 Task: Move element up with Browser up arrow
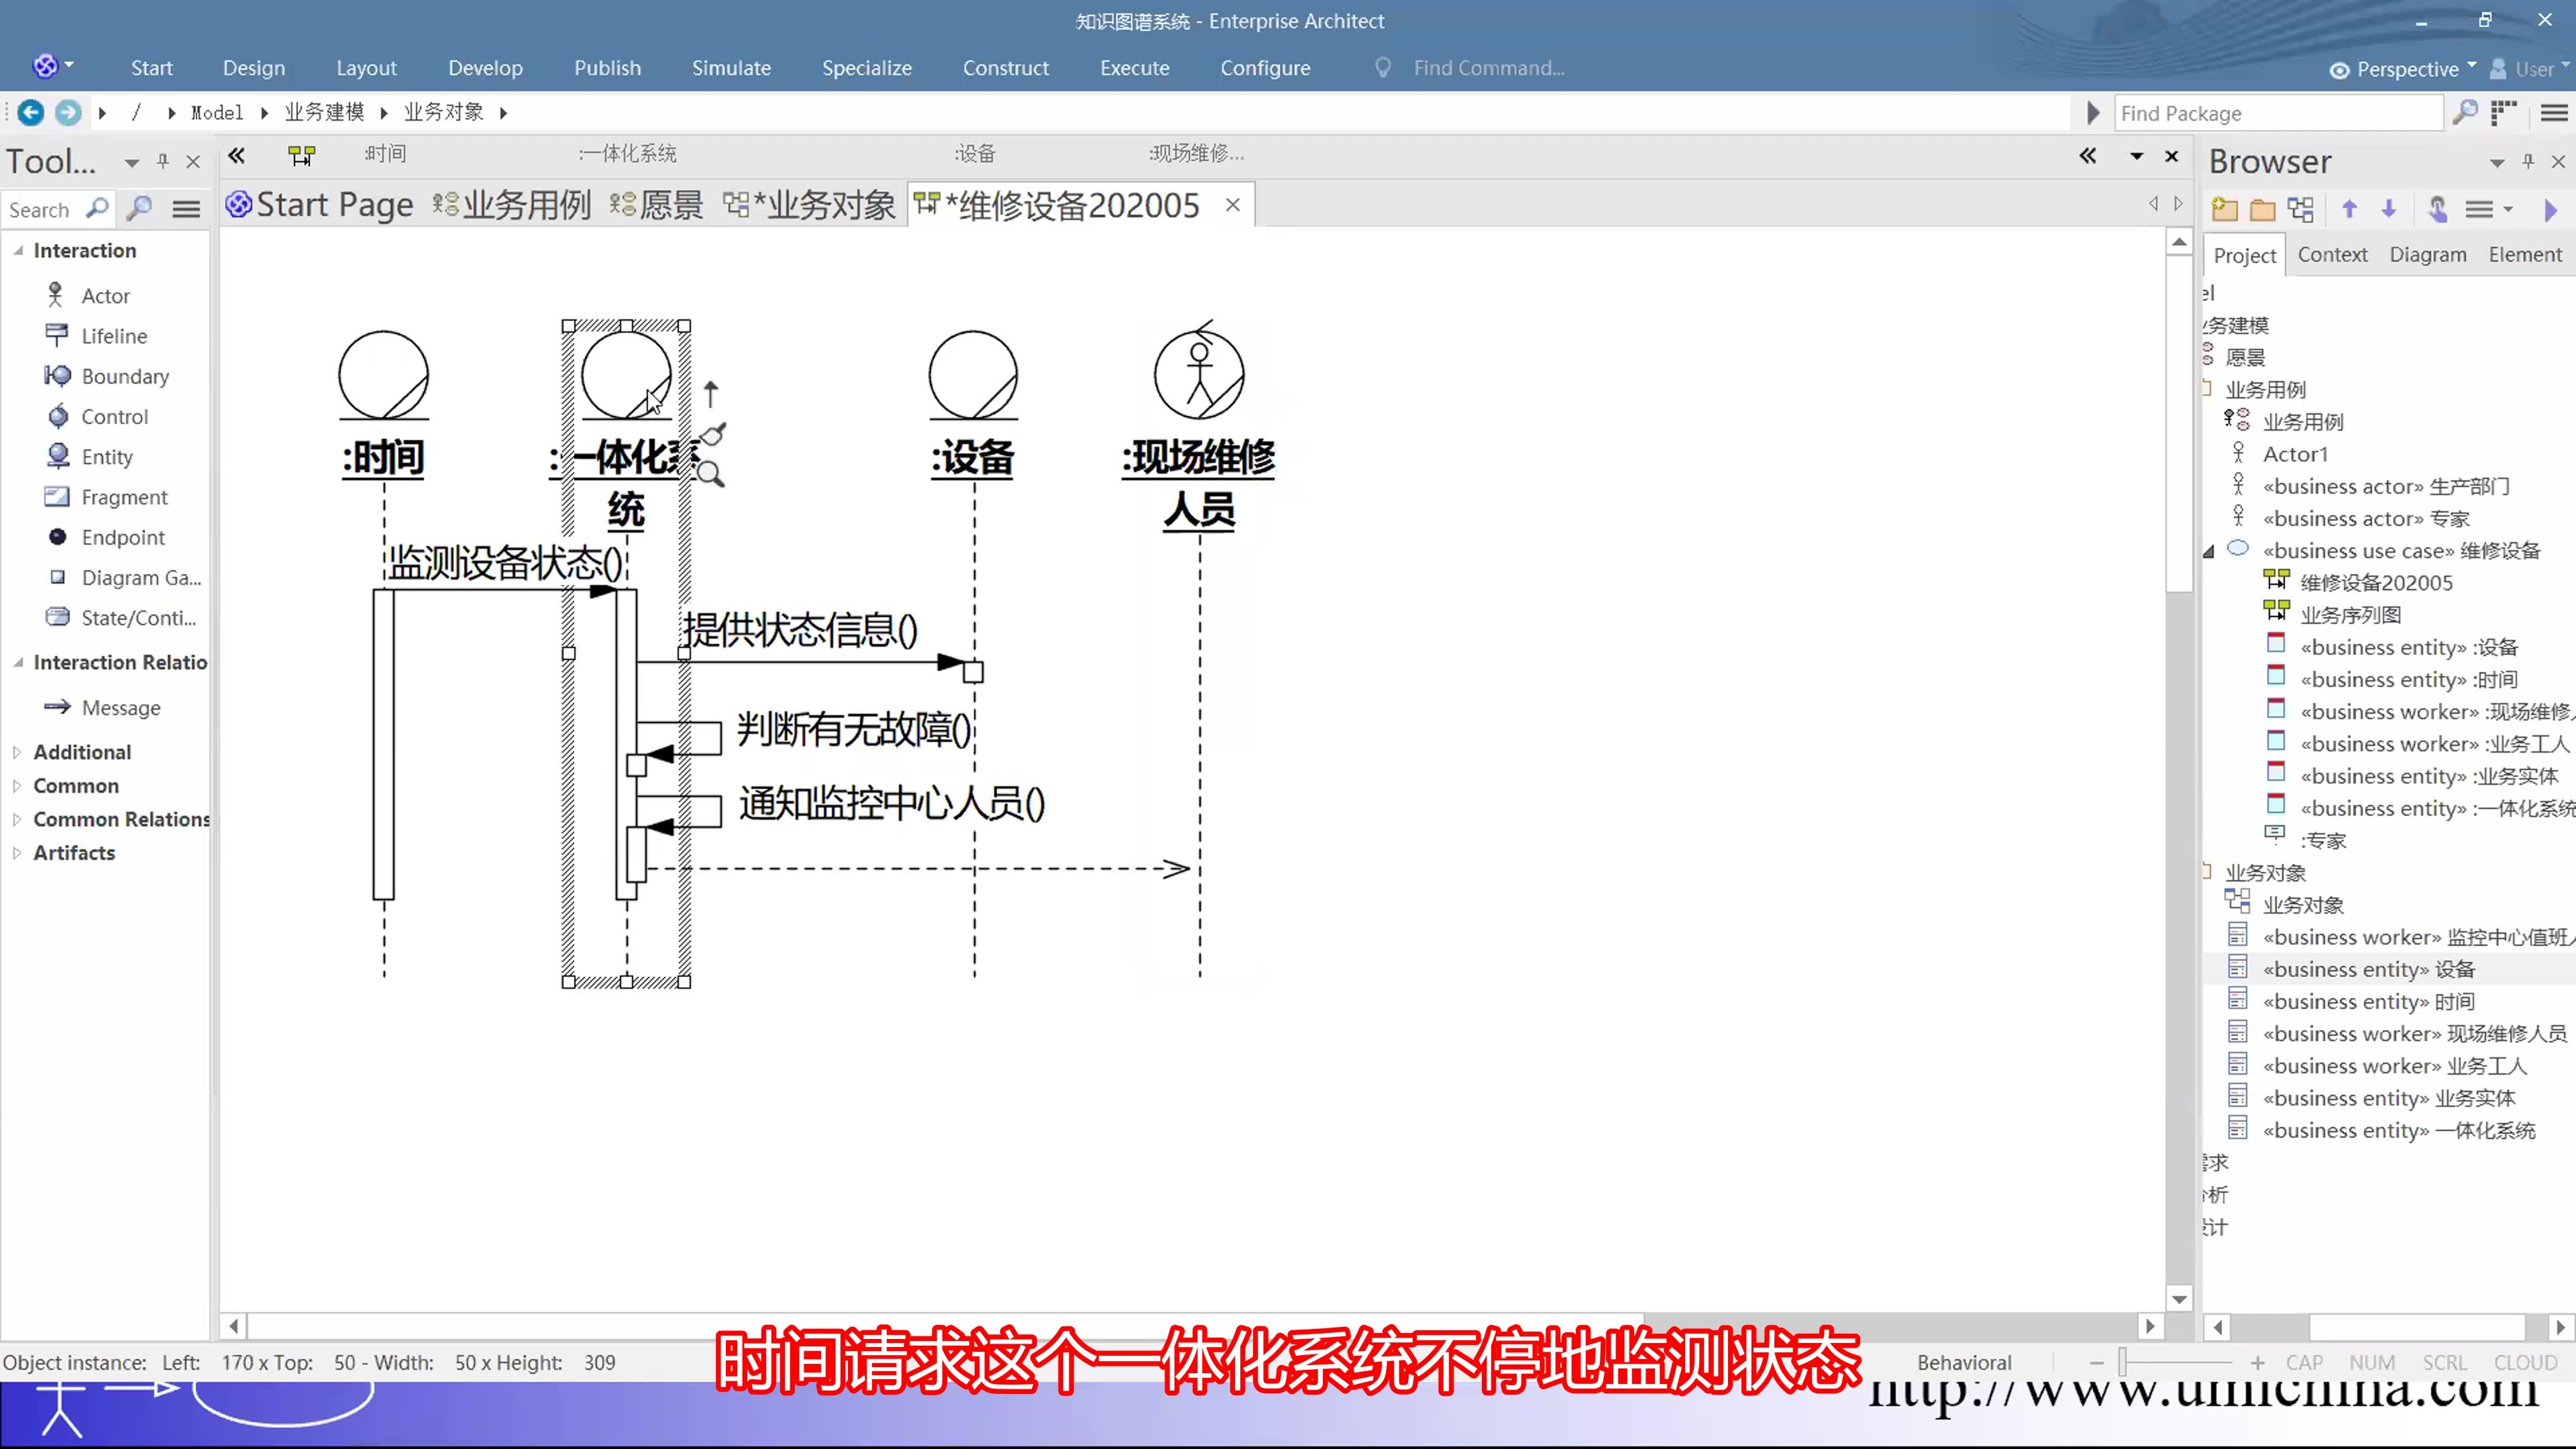pos(2350,208)
